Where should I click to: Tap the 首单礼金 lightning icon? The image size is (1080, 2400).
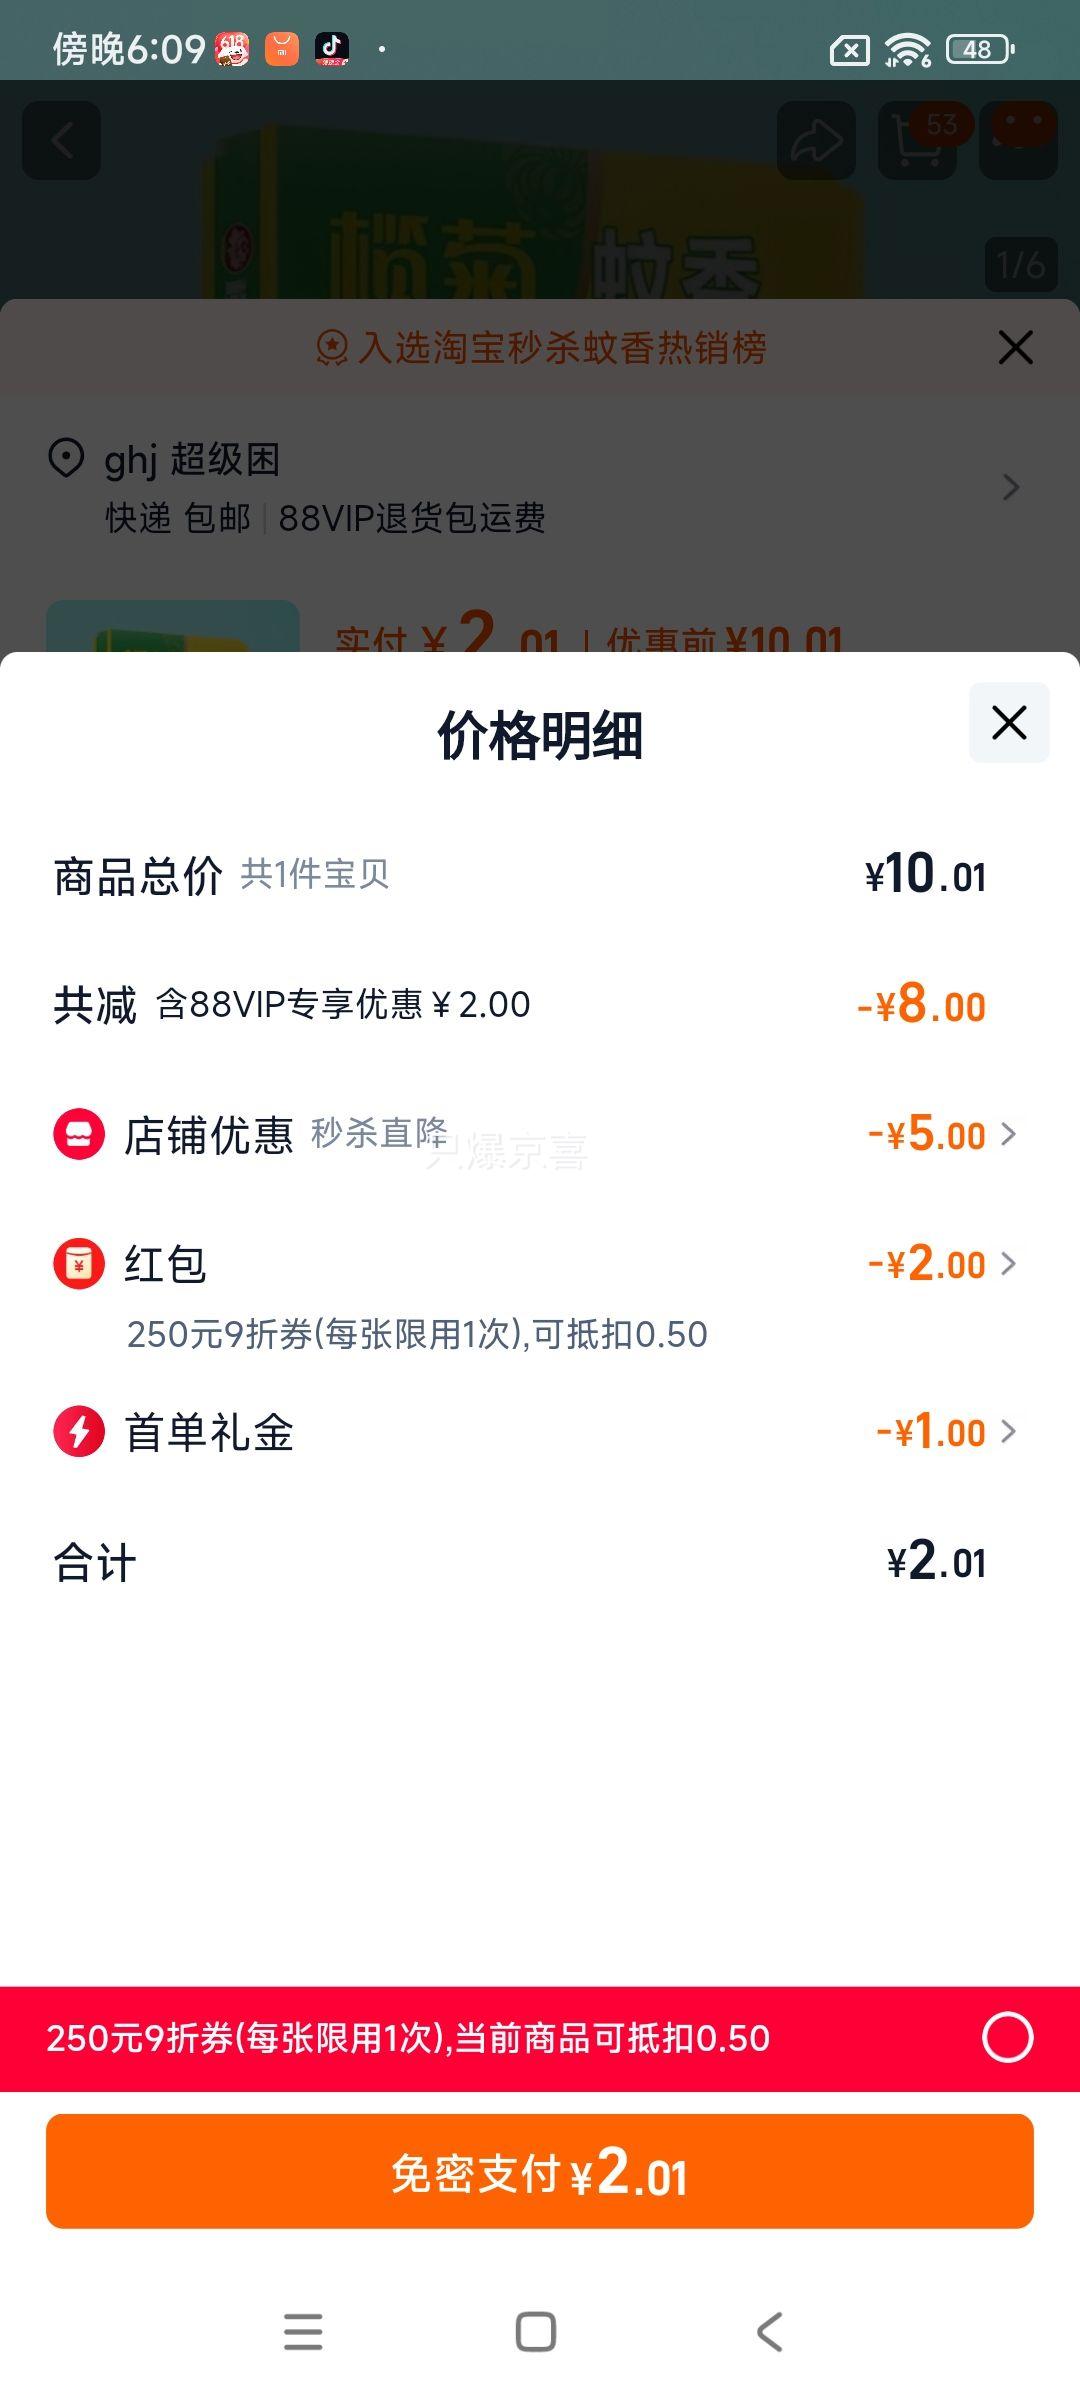[79, 1431]
